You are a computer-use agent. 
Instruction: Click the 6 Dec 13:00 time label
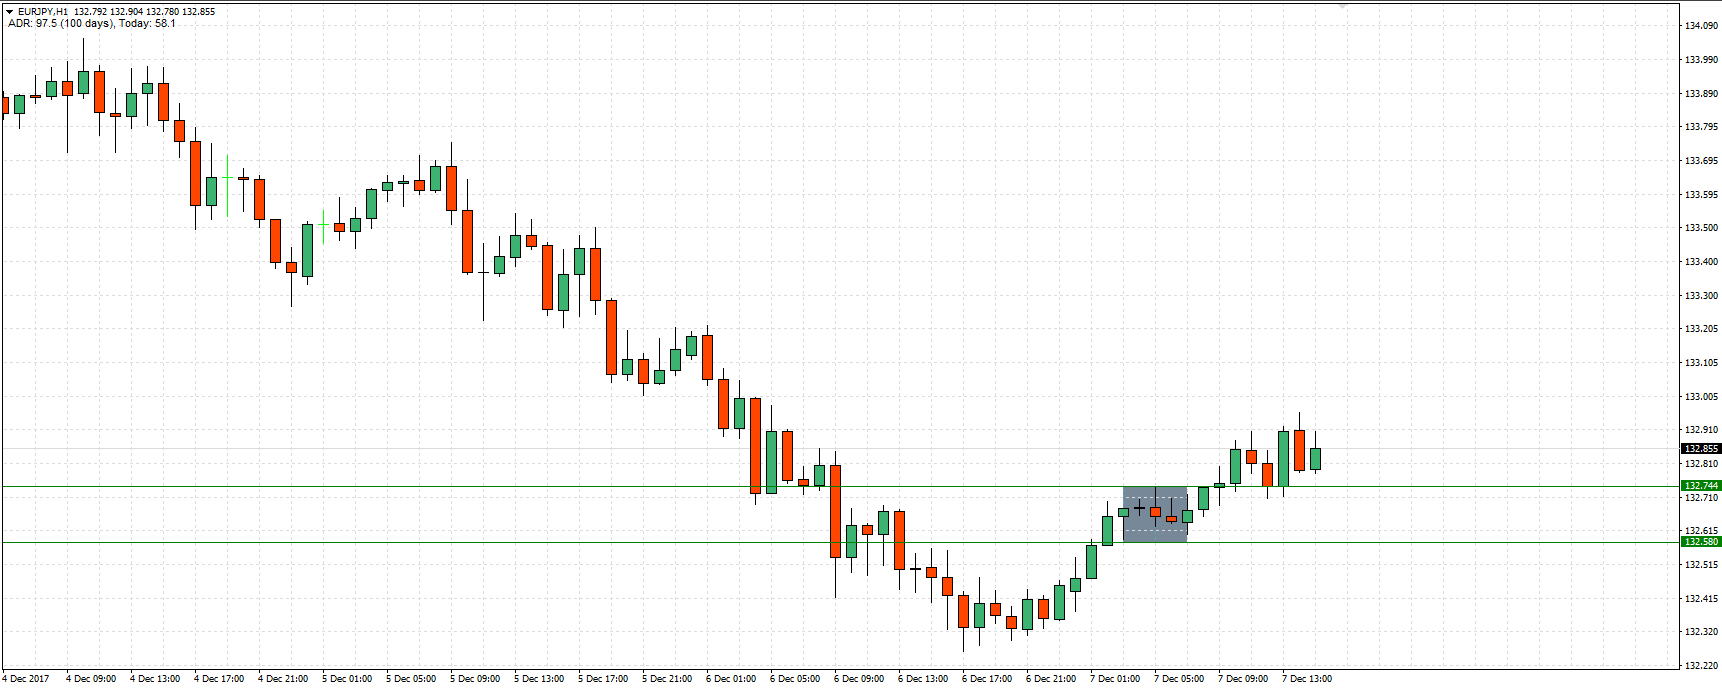[923, 679]
